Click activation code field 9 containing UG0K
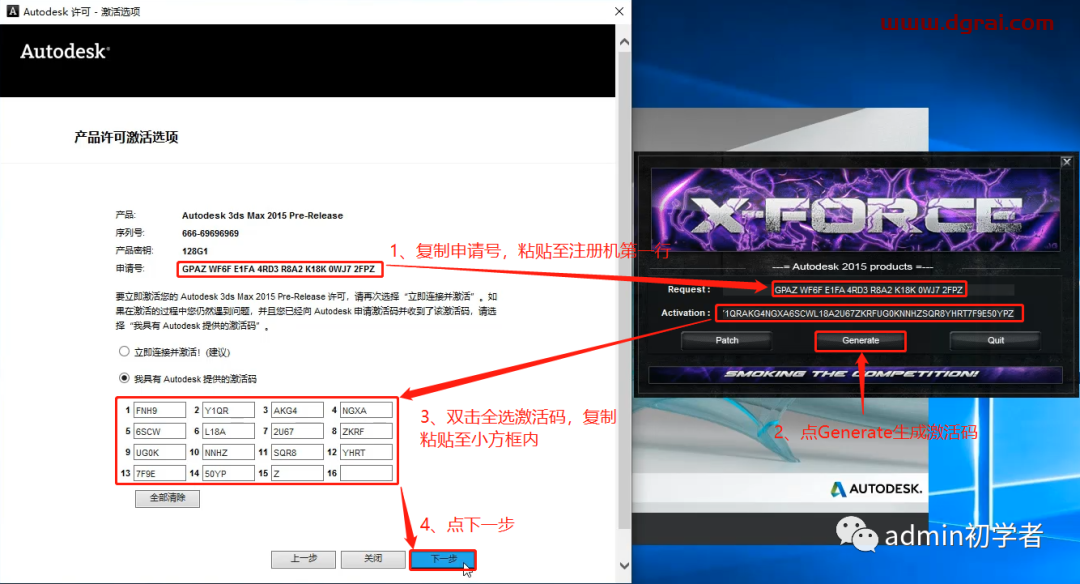 [159, 452]
